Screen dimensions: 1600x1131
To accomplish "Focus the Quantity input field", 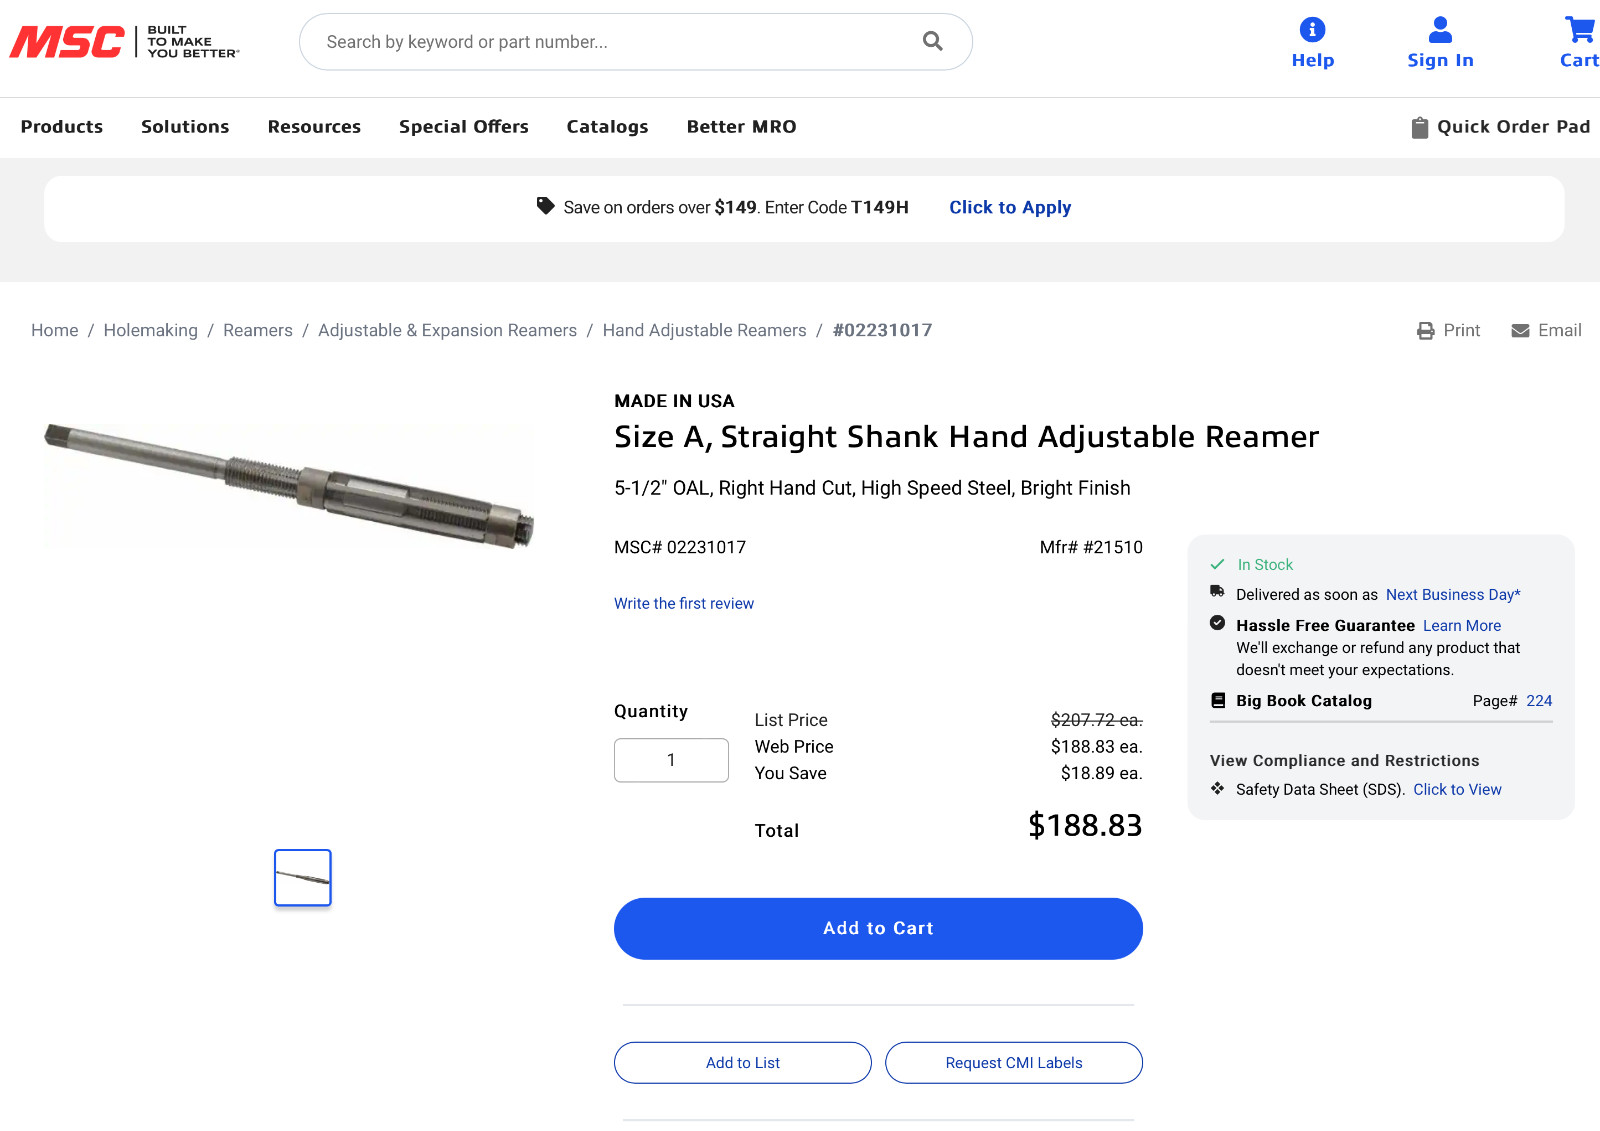I will pos(671,760).
